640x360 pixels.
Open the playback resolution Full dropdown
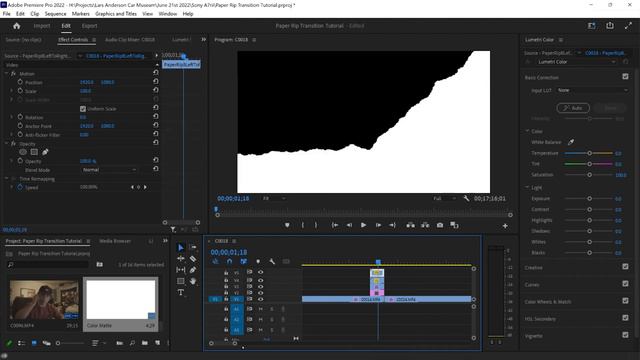point(444,198)
